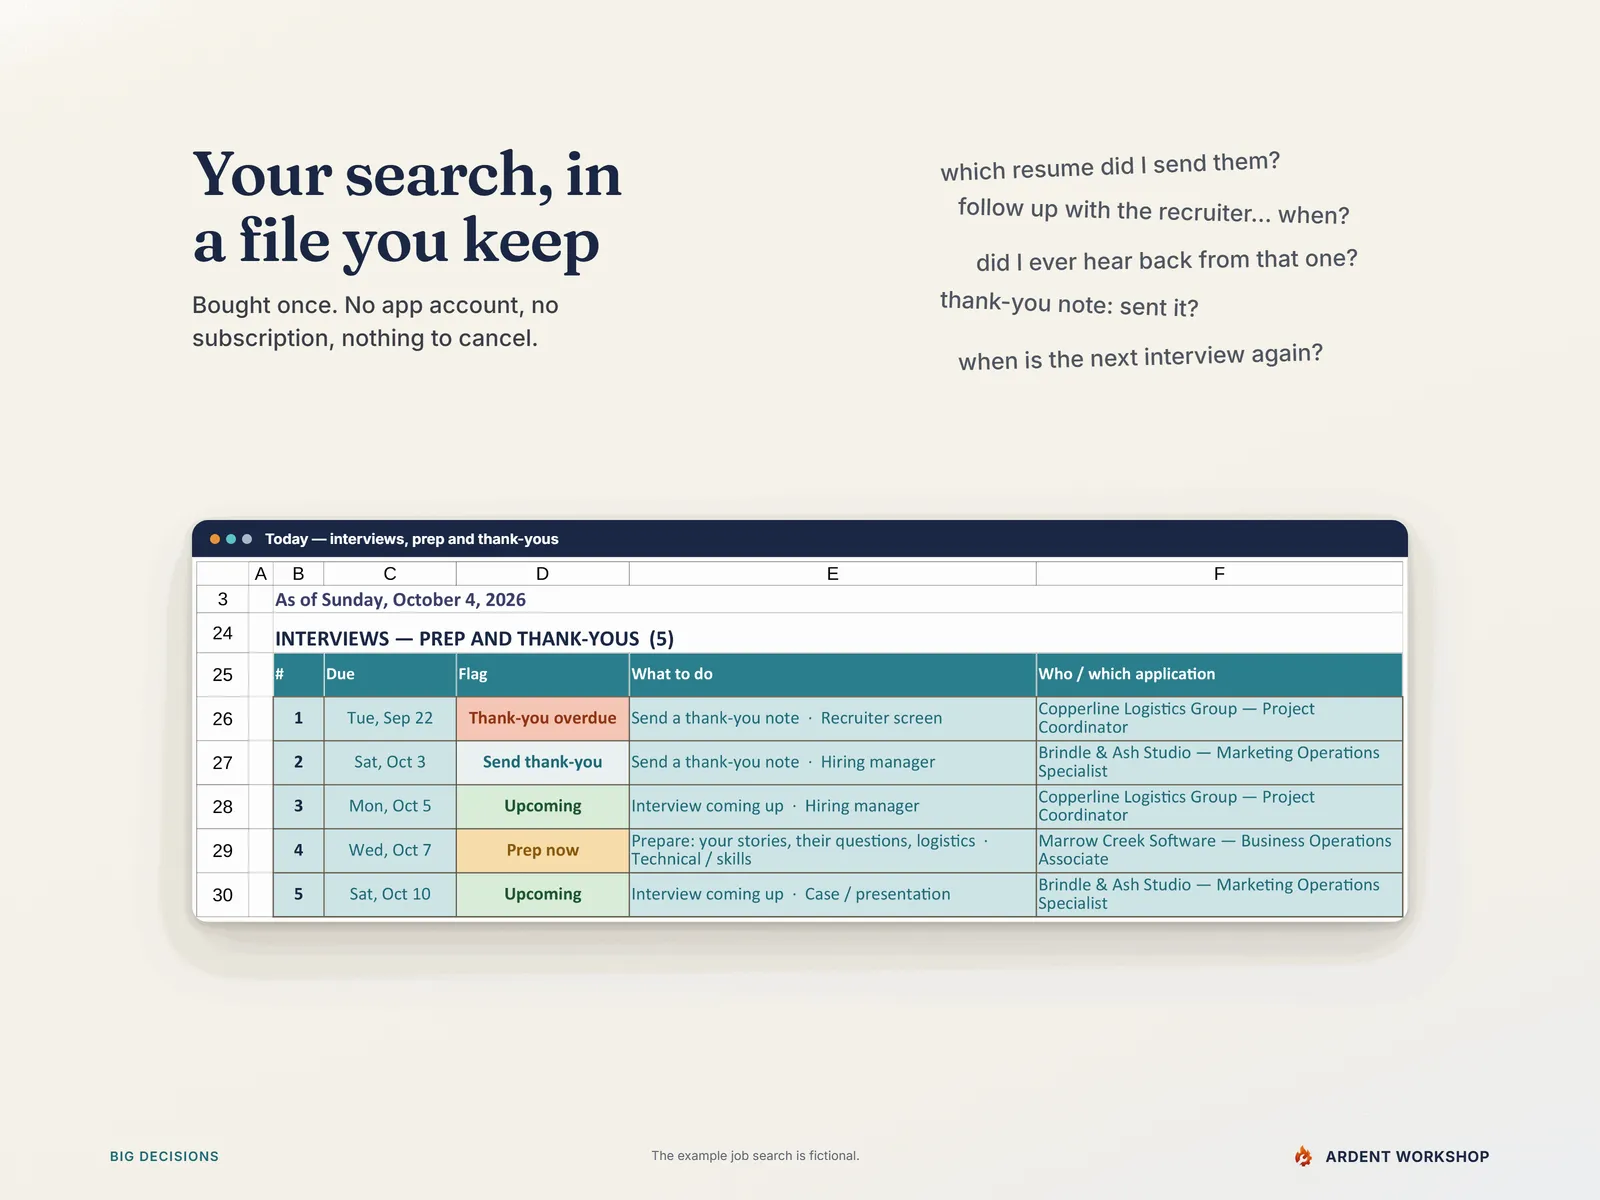Click the 'Flag' table header cell
The height and width of the screenshot is (1200, 1600).
tap(542, 675)
